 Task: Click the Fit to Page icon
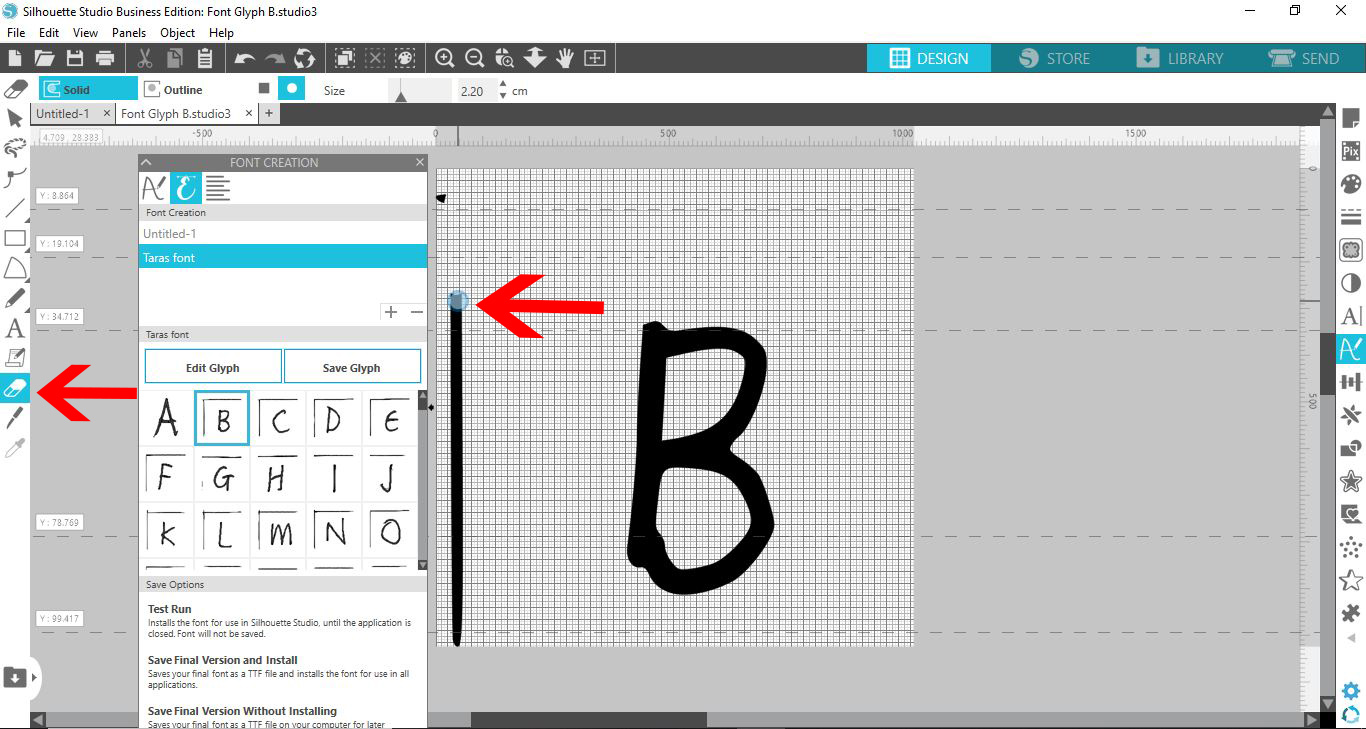pyautogui.click(x=595, y=58)
